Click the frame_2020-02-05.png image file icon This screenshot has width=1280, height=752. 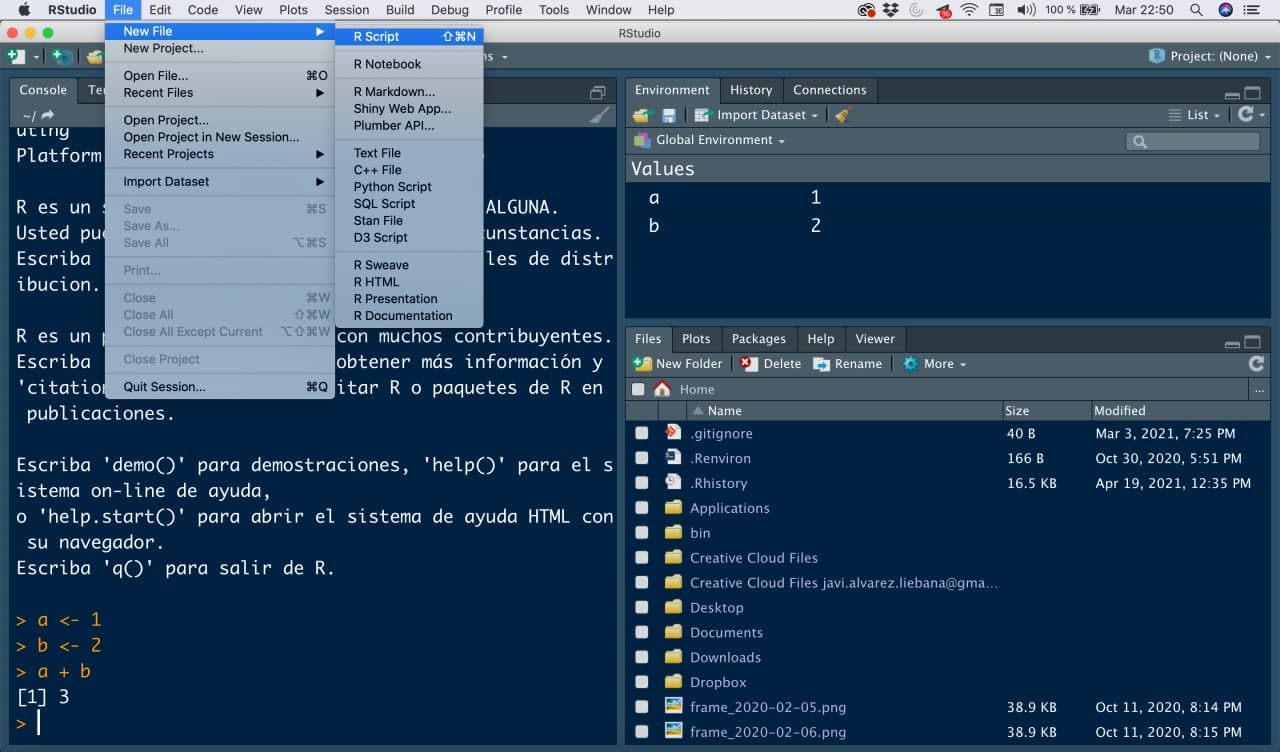(673, 707)
